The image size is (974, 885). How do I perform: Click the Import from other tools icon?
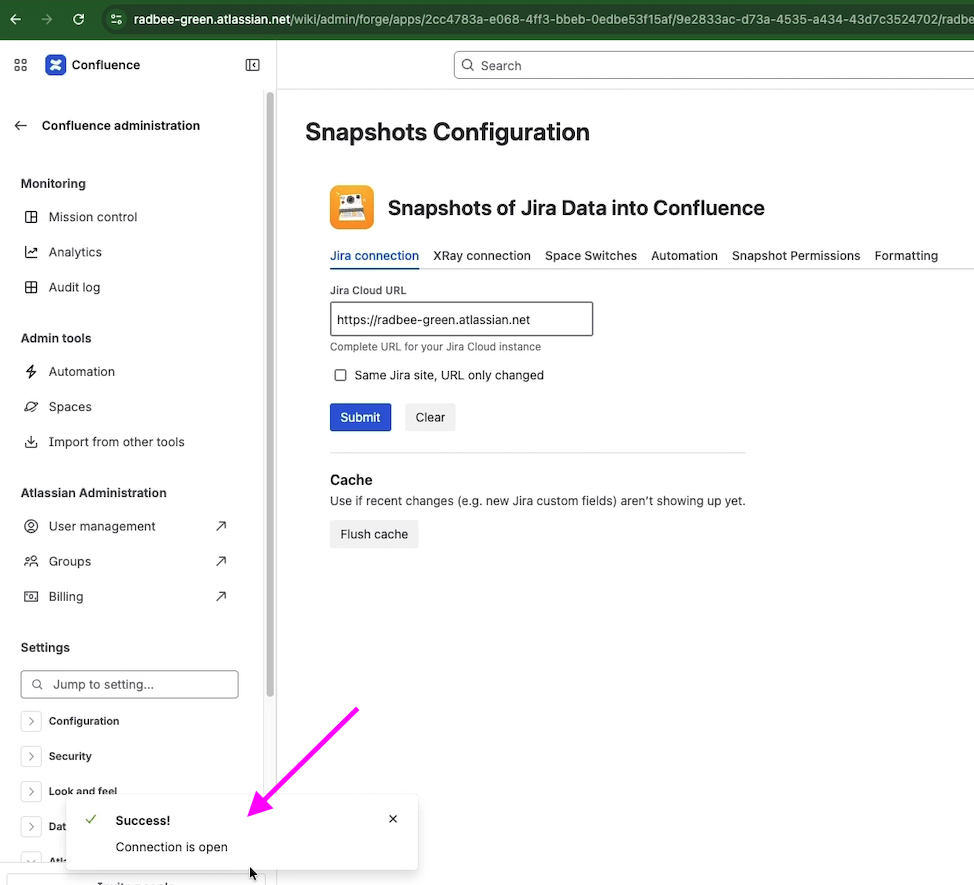point(31,442)
